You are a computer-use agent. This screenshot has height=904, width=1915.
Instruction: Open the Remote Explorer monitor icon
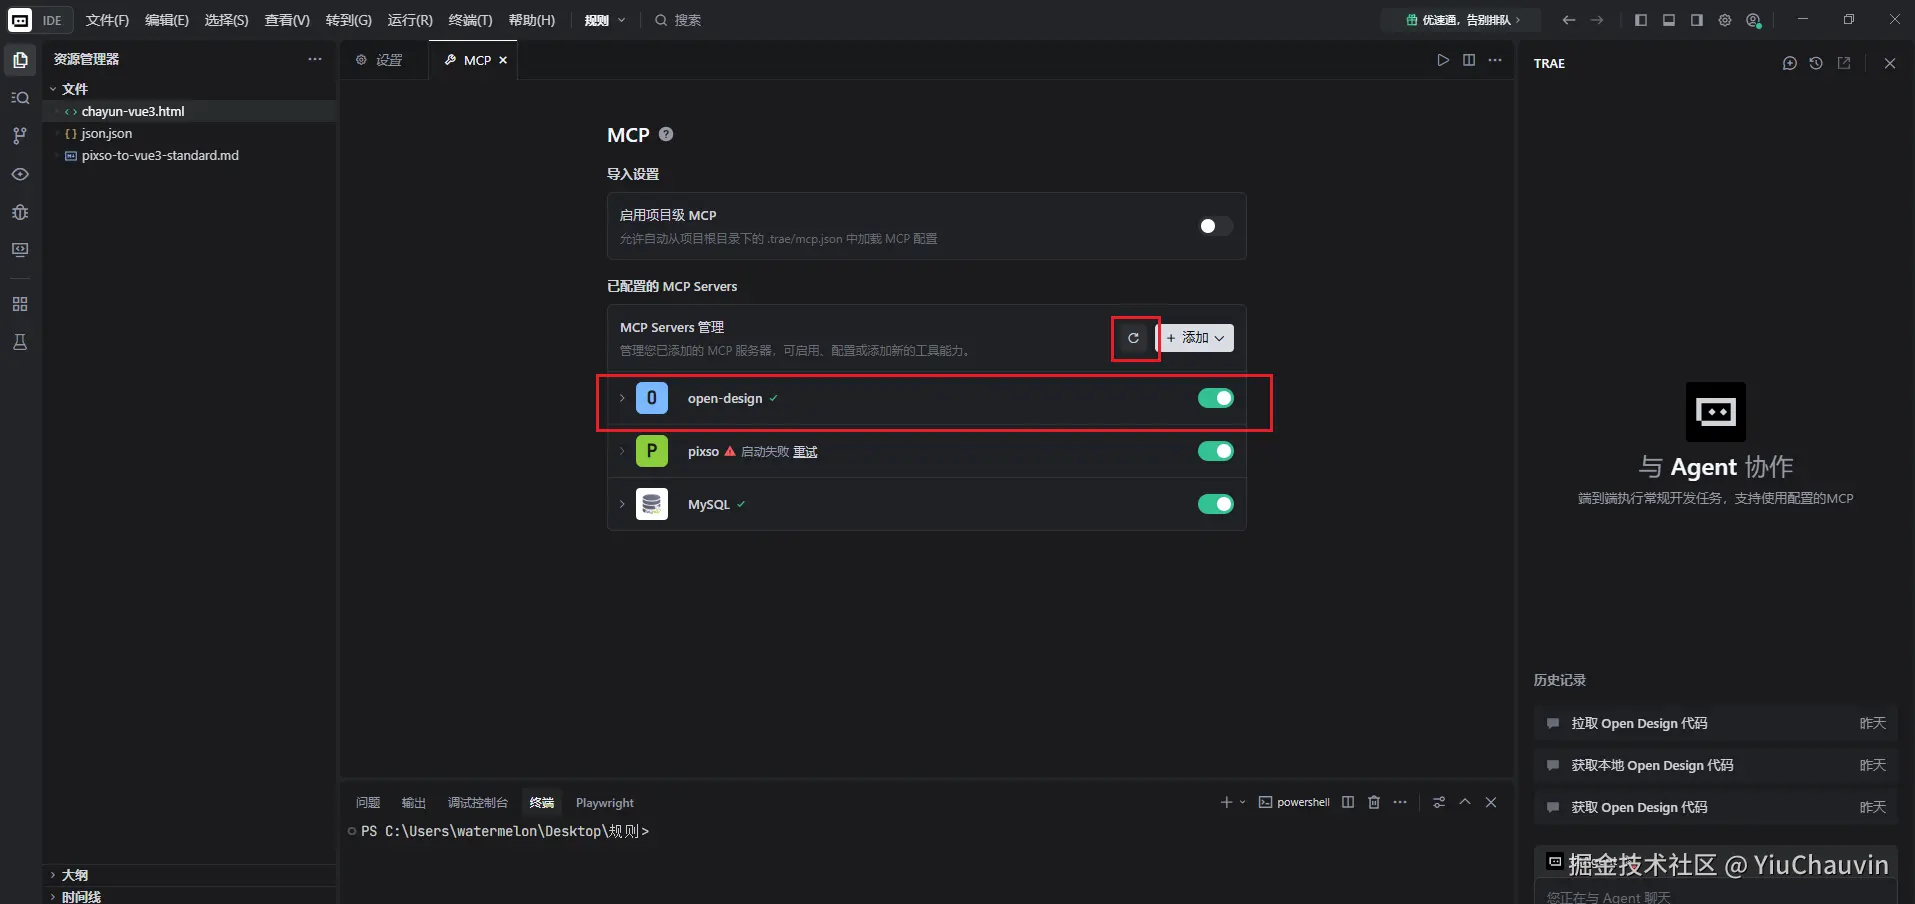coord(20,250)
